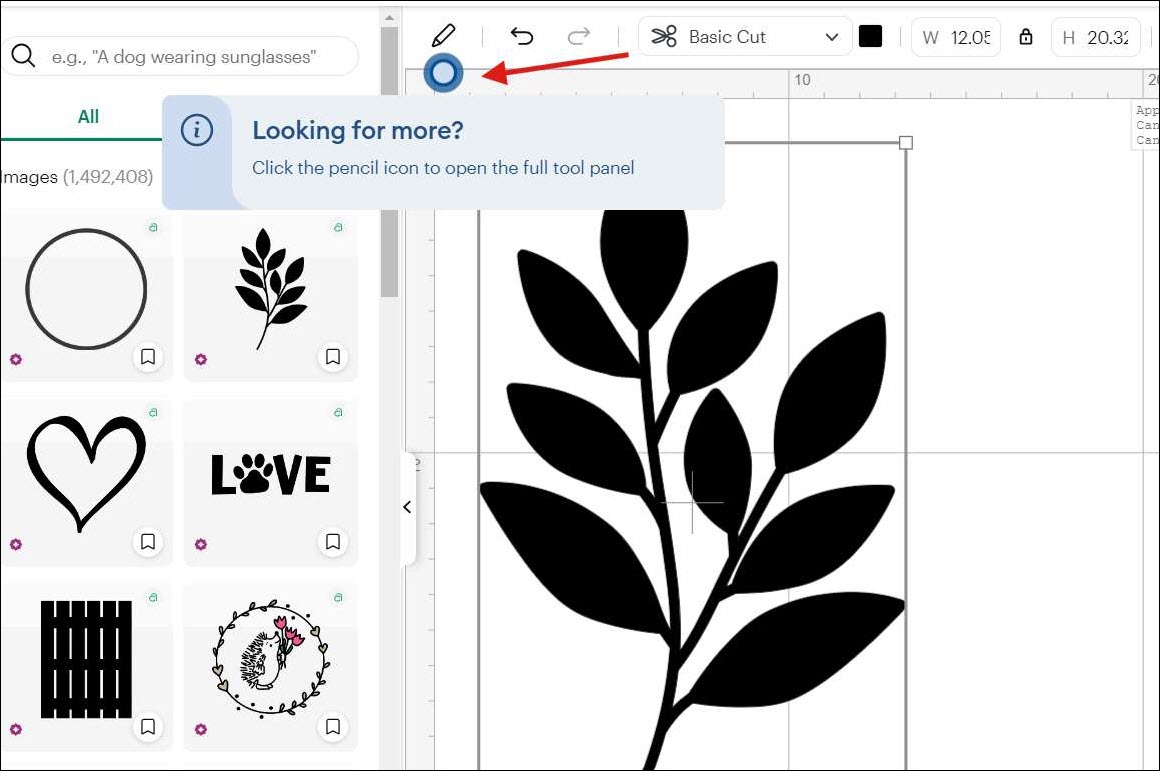
Task: Click the Redo icon
Action: point(578,34)
